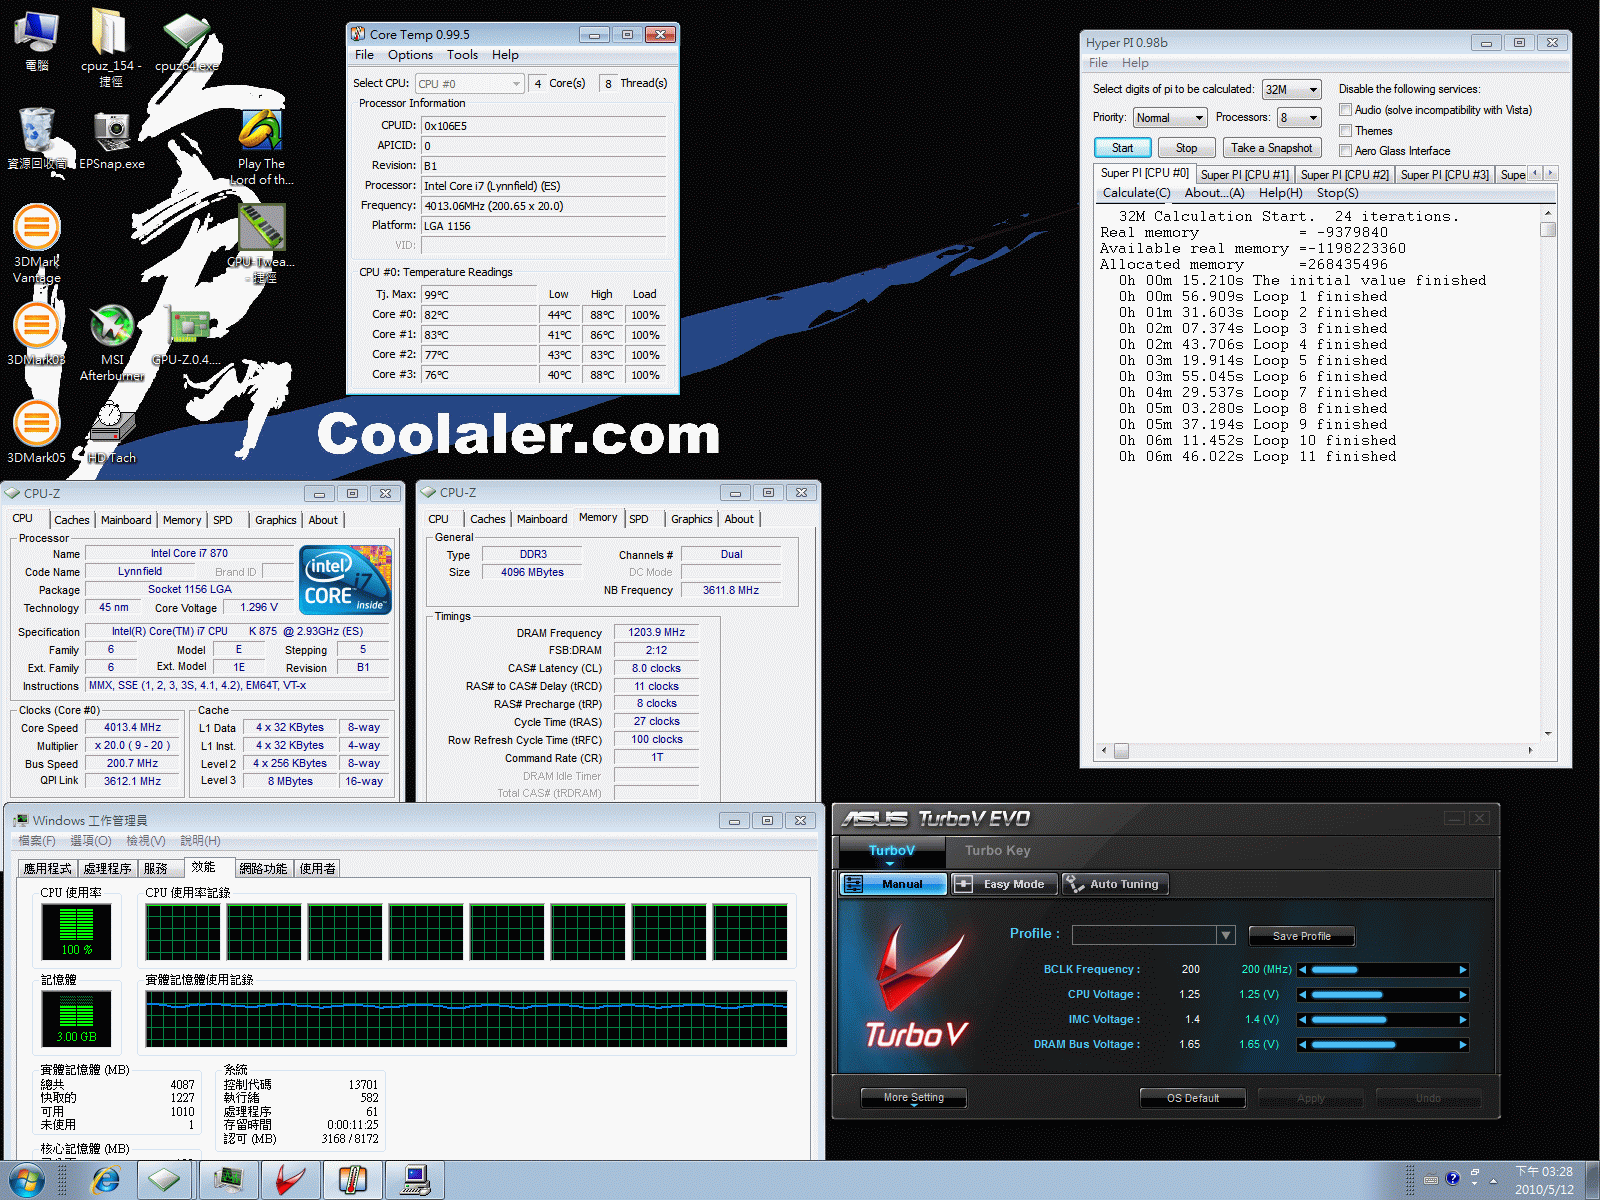Image resolution: width=1600 pixels, height=1200 pixels.
Task: Open the pi digits 32M dropdown
Action: point(1291,90)
